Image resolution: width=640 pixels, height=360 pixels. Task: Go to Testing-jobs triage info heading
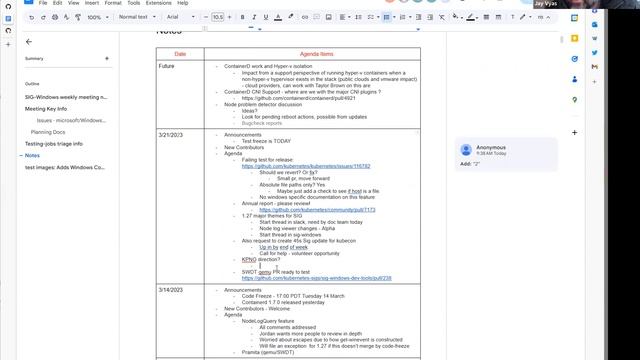coord(53,144)
